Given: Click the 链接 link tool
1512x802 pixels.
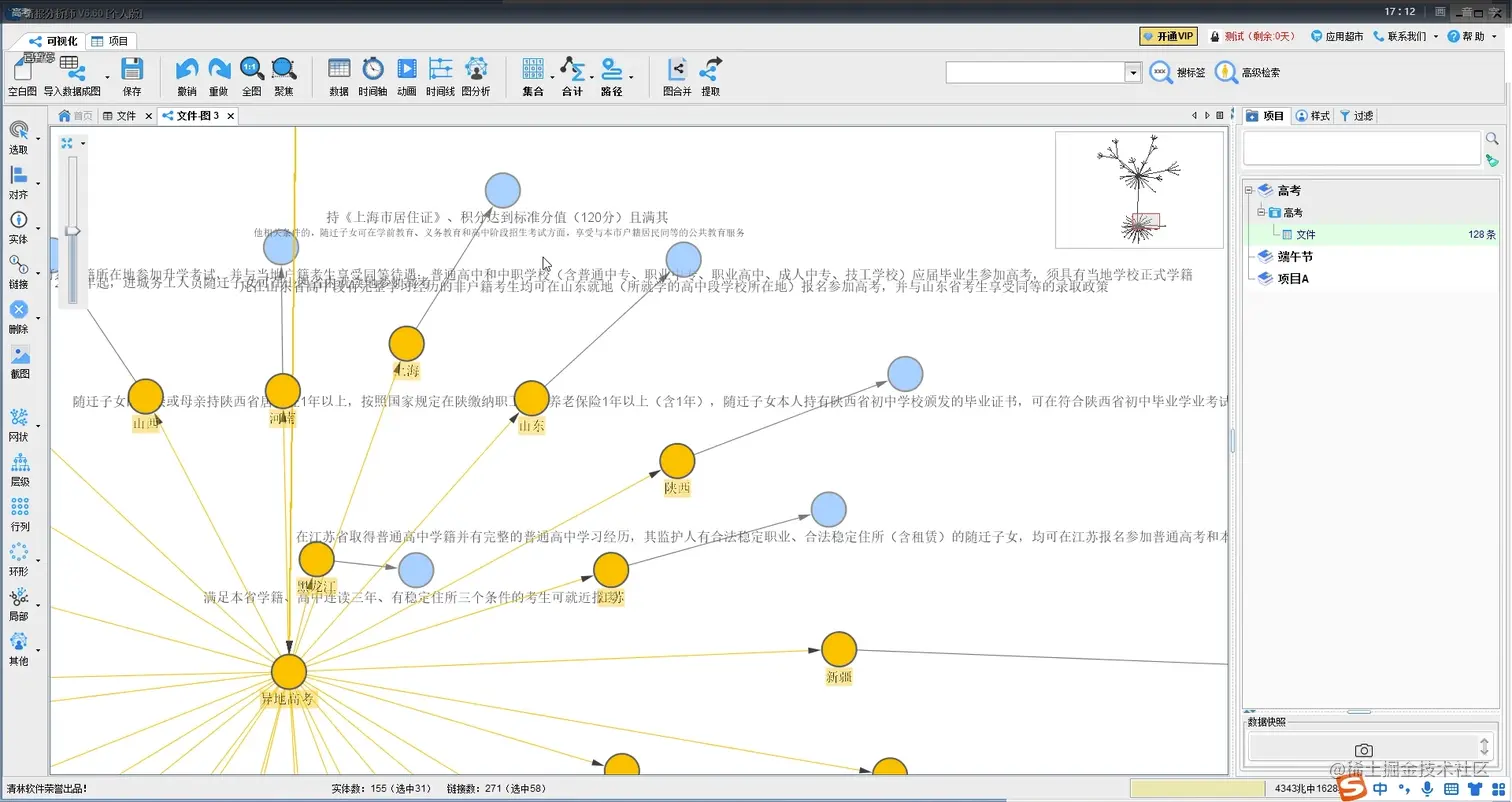Looking at the screenshot, I should 18,272.
